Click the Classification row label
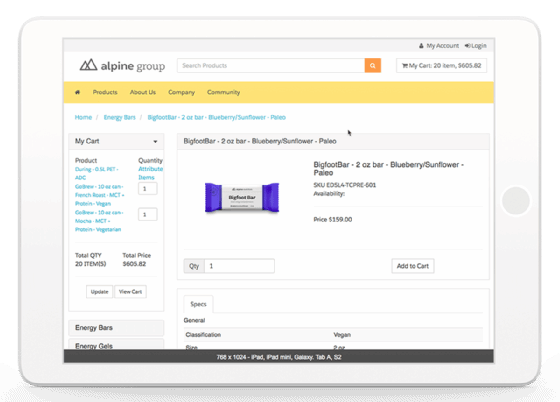560x402 pixels. point(203,335)
